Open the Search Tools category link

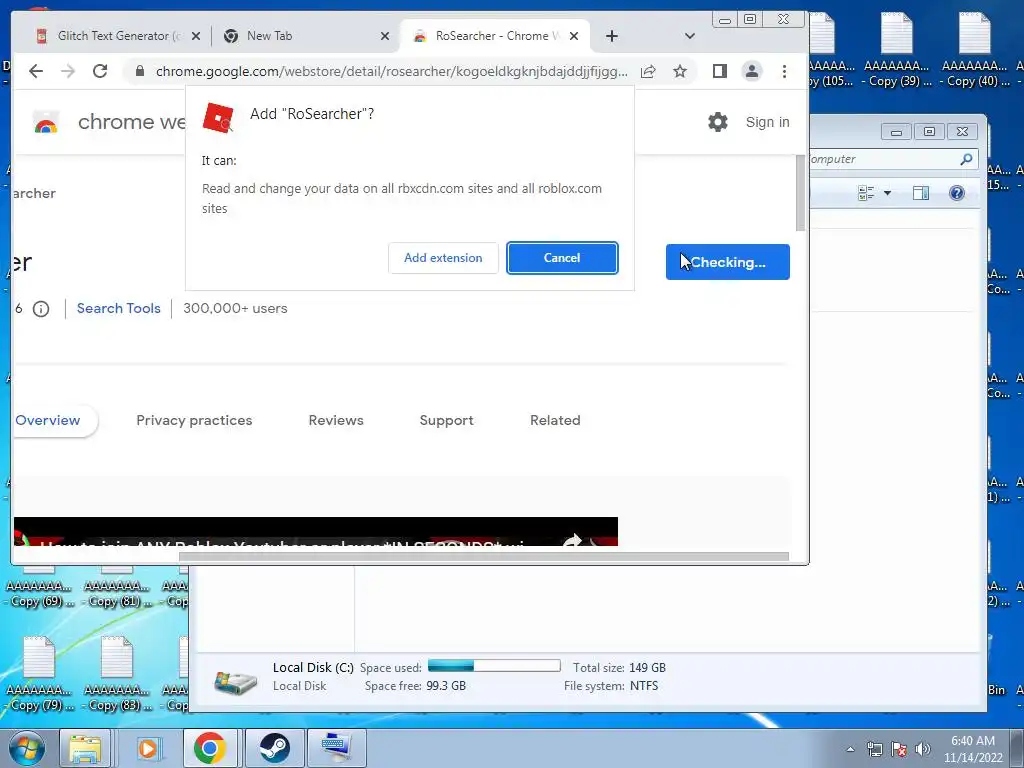118,308
